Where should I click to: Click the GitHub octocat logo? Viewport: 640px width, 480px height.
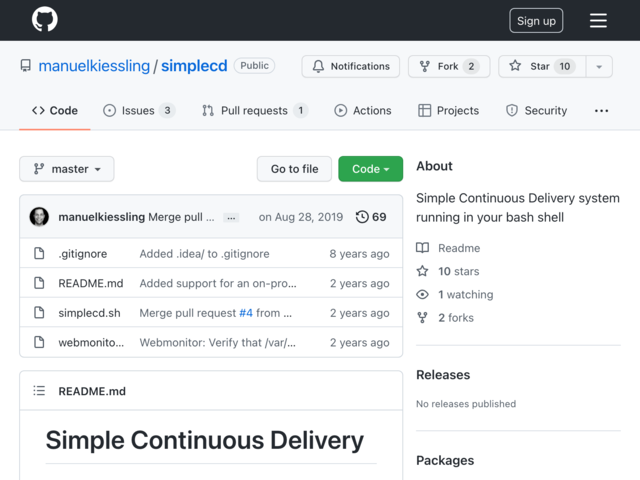[x=44, y=20]
